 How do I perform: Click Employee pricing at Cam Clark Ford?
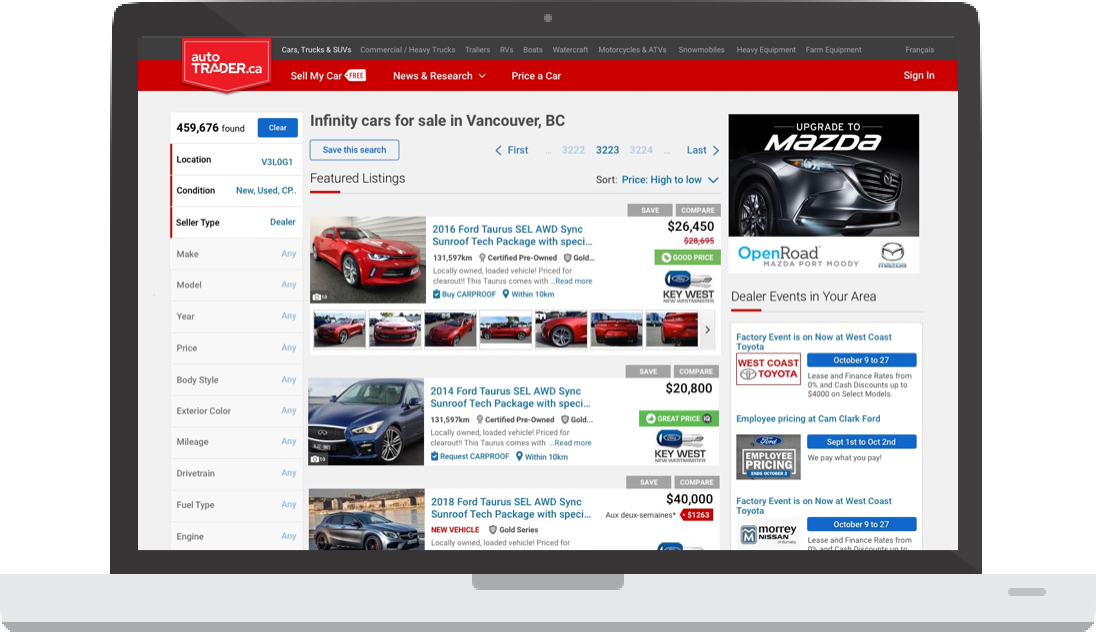click(808, 419)
